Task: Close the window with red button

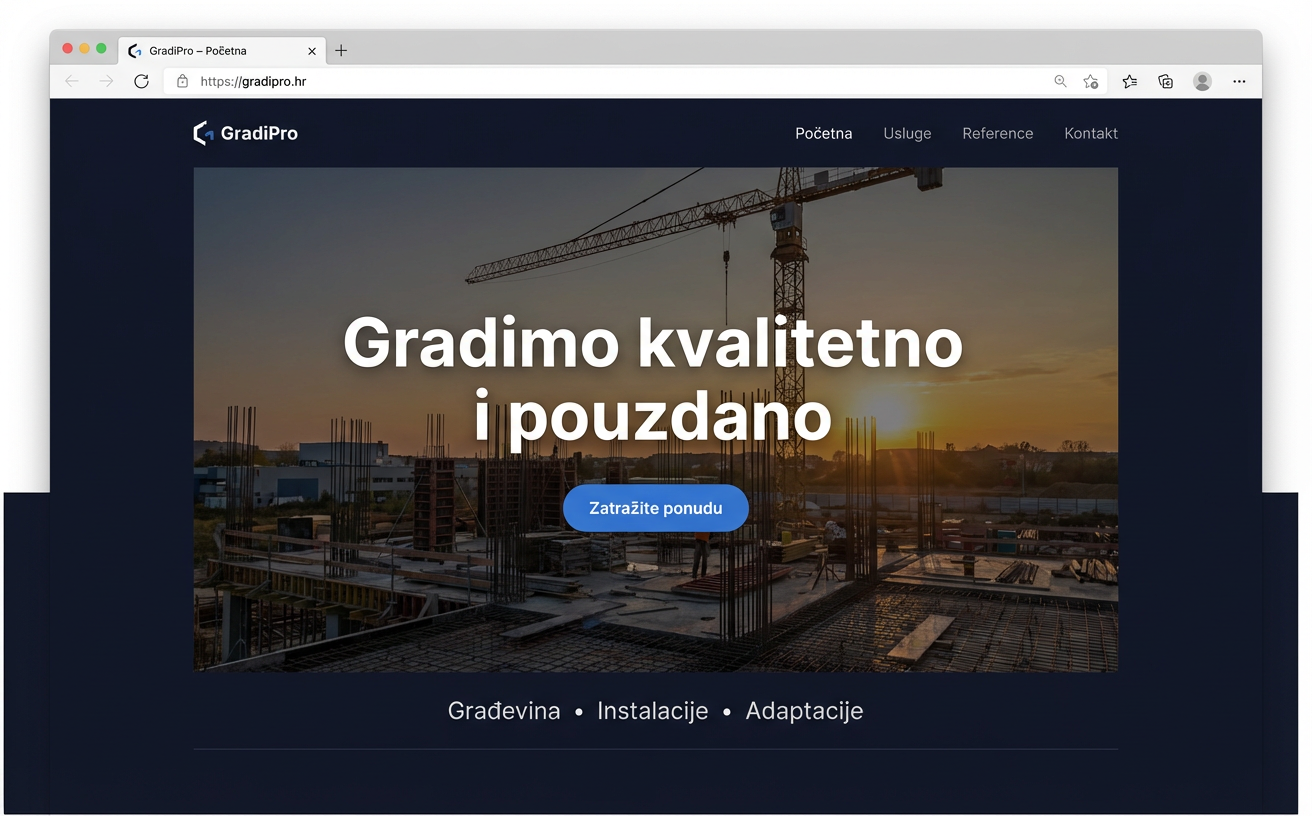Action: tap(68, 49)
